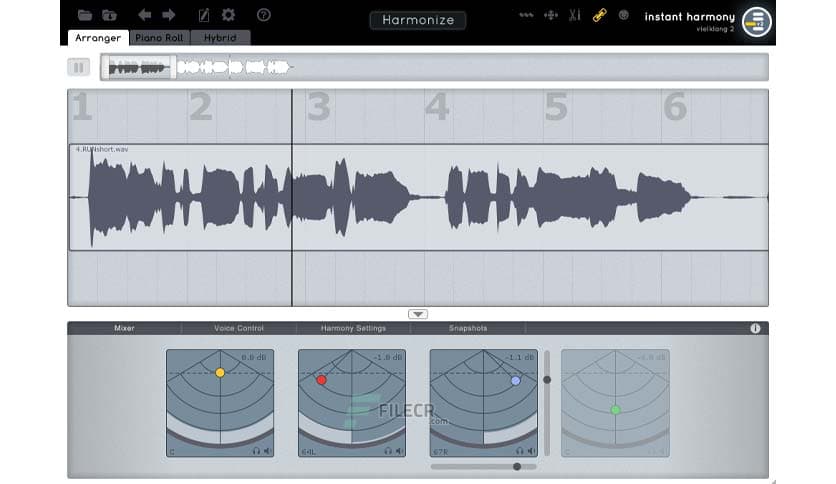Click the red voice pan dot

click(321, 380)
